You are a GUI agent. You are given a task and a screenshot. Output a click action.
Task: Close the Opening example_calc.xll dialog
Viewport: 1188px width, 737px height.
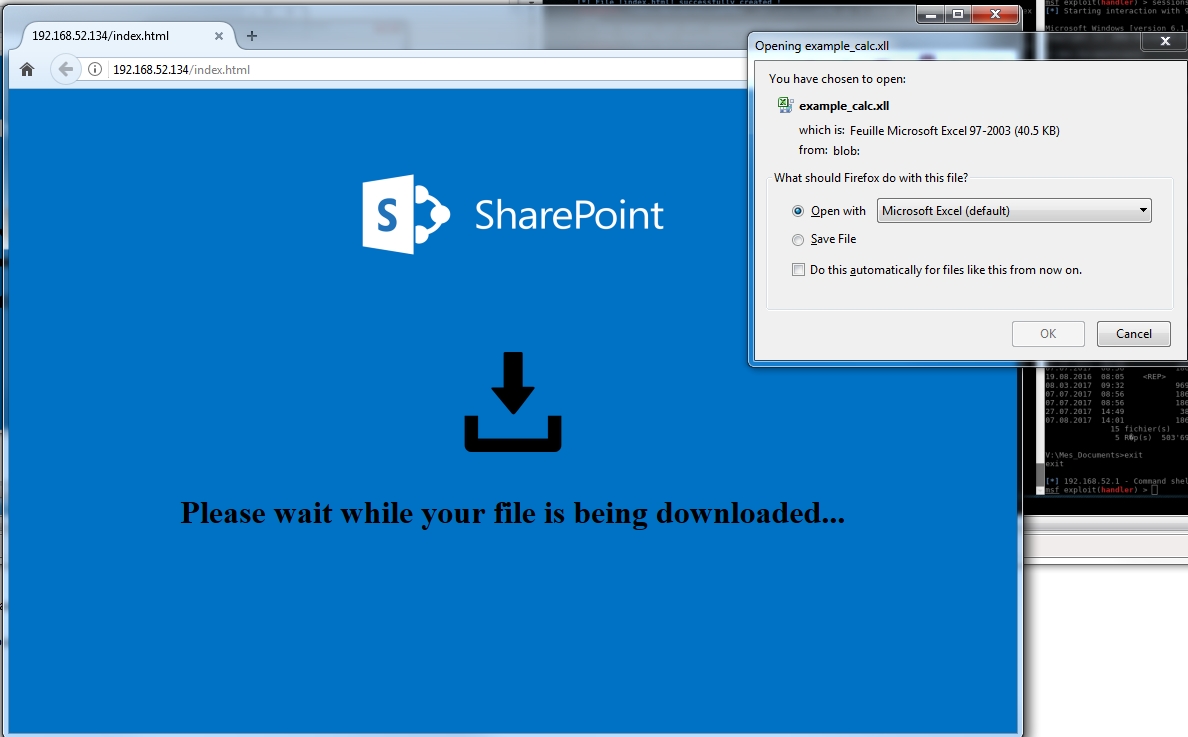pos(1165,41)
